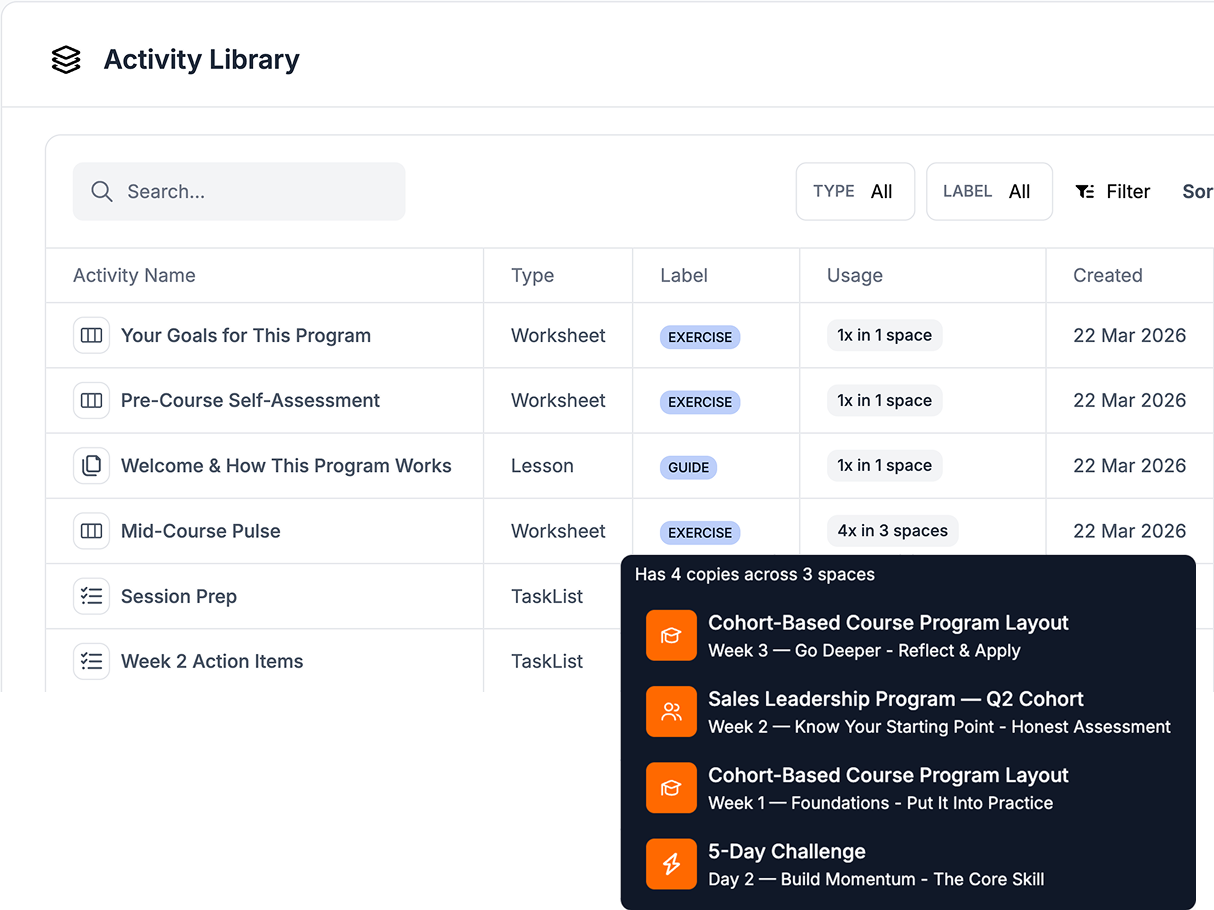Click the Activity Library stacked-layers icon
The height and width of the screenshot is (910, 1214).
point(65,59)
